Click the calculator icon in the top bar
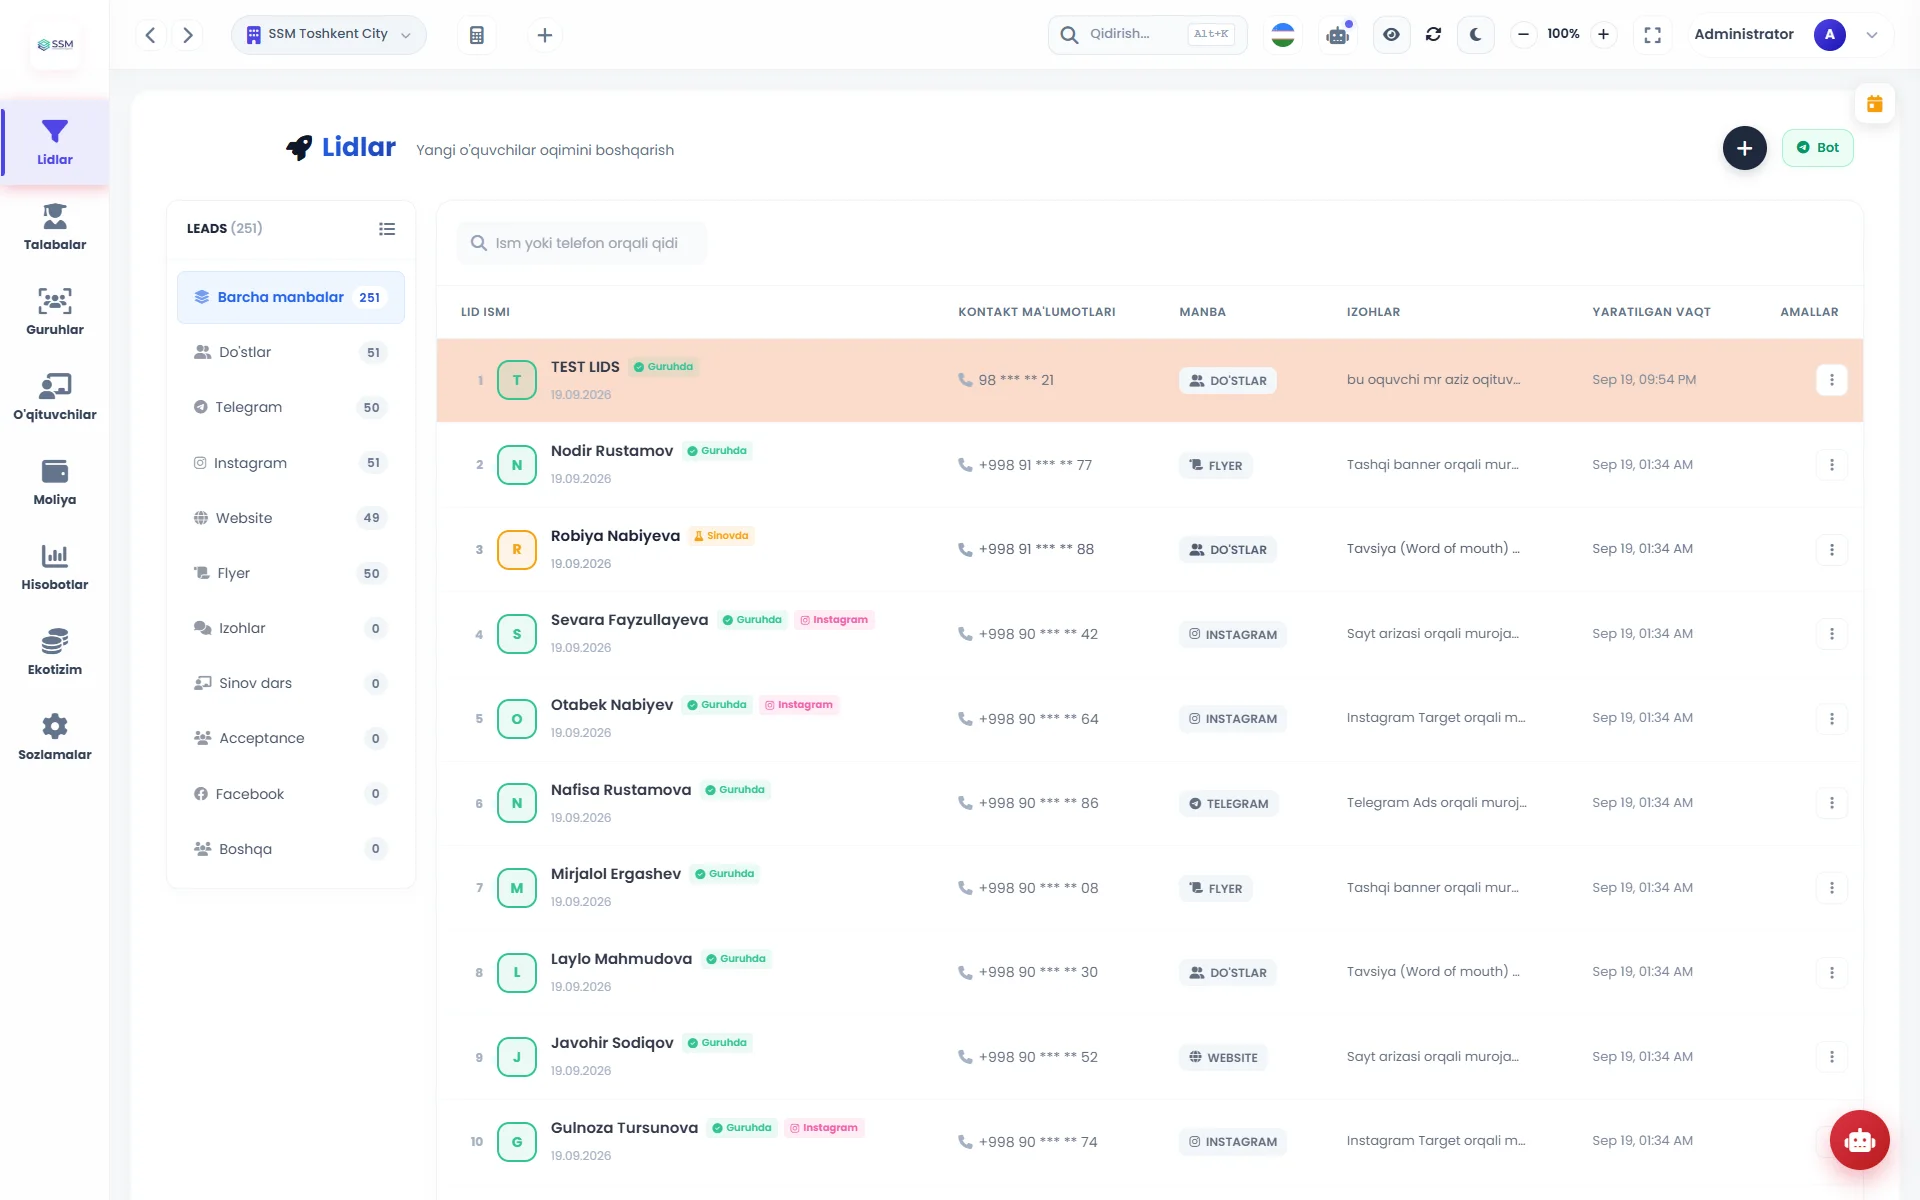 tap(477, 35)
